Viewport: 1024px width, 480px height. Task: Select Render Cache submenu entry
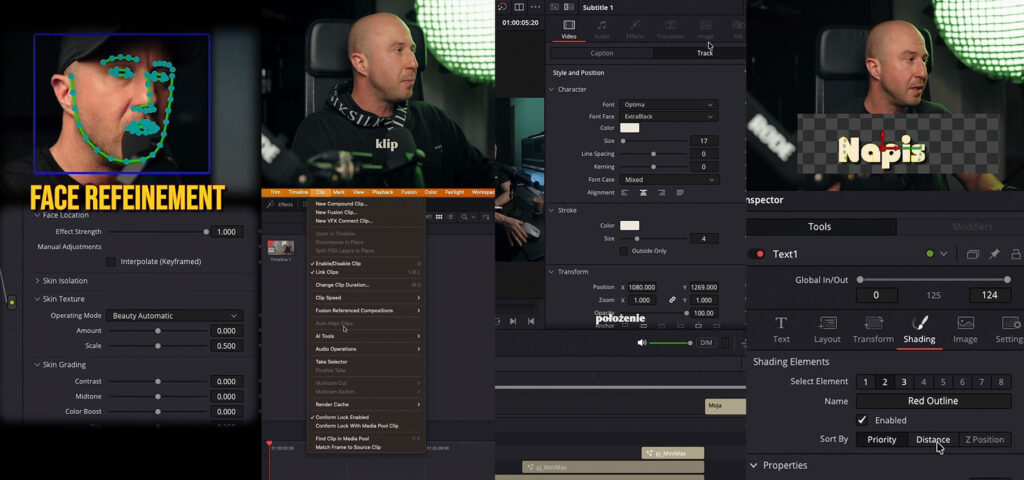click(x=368, y=404)
